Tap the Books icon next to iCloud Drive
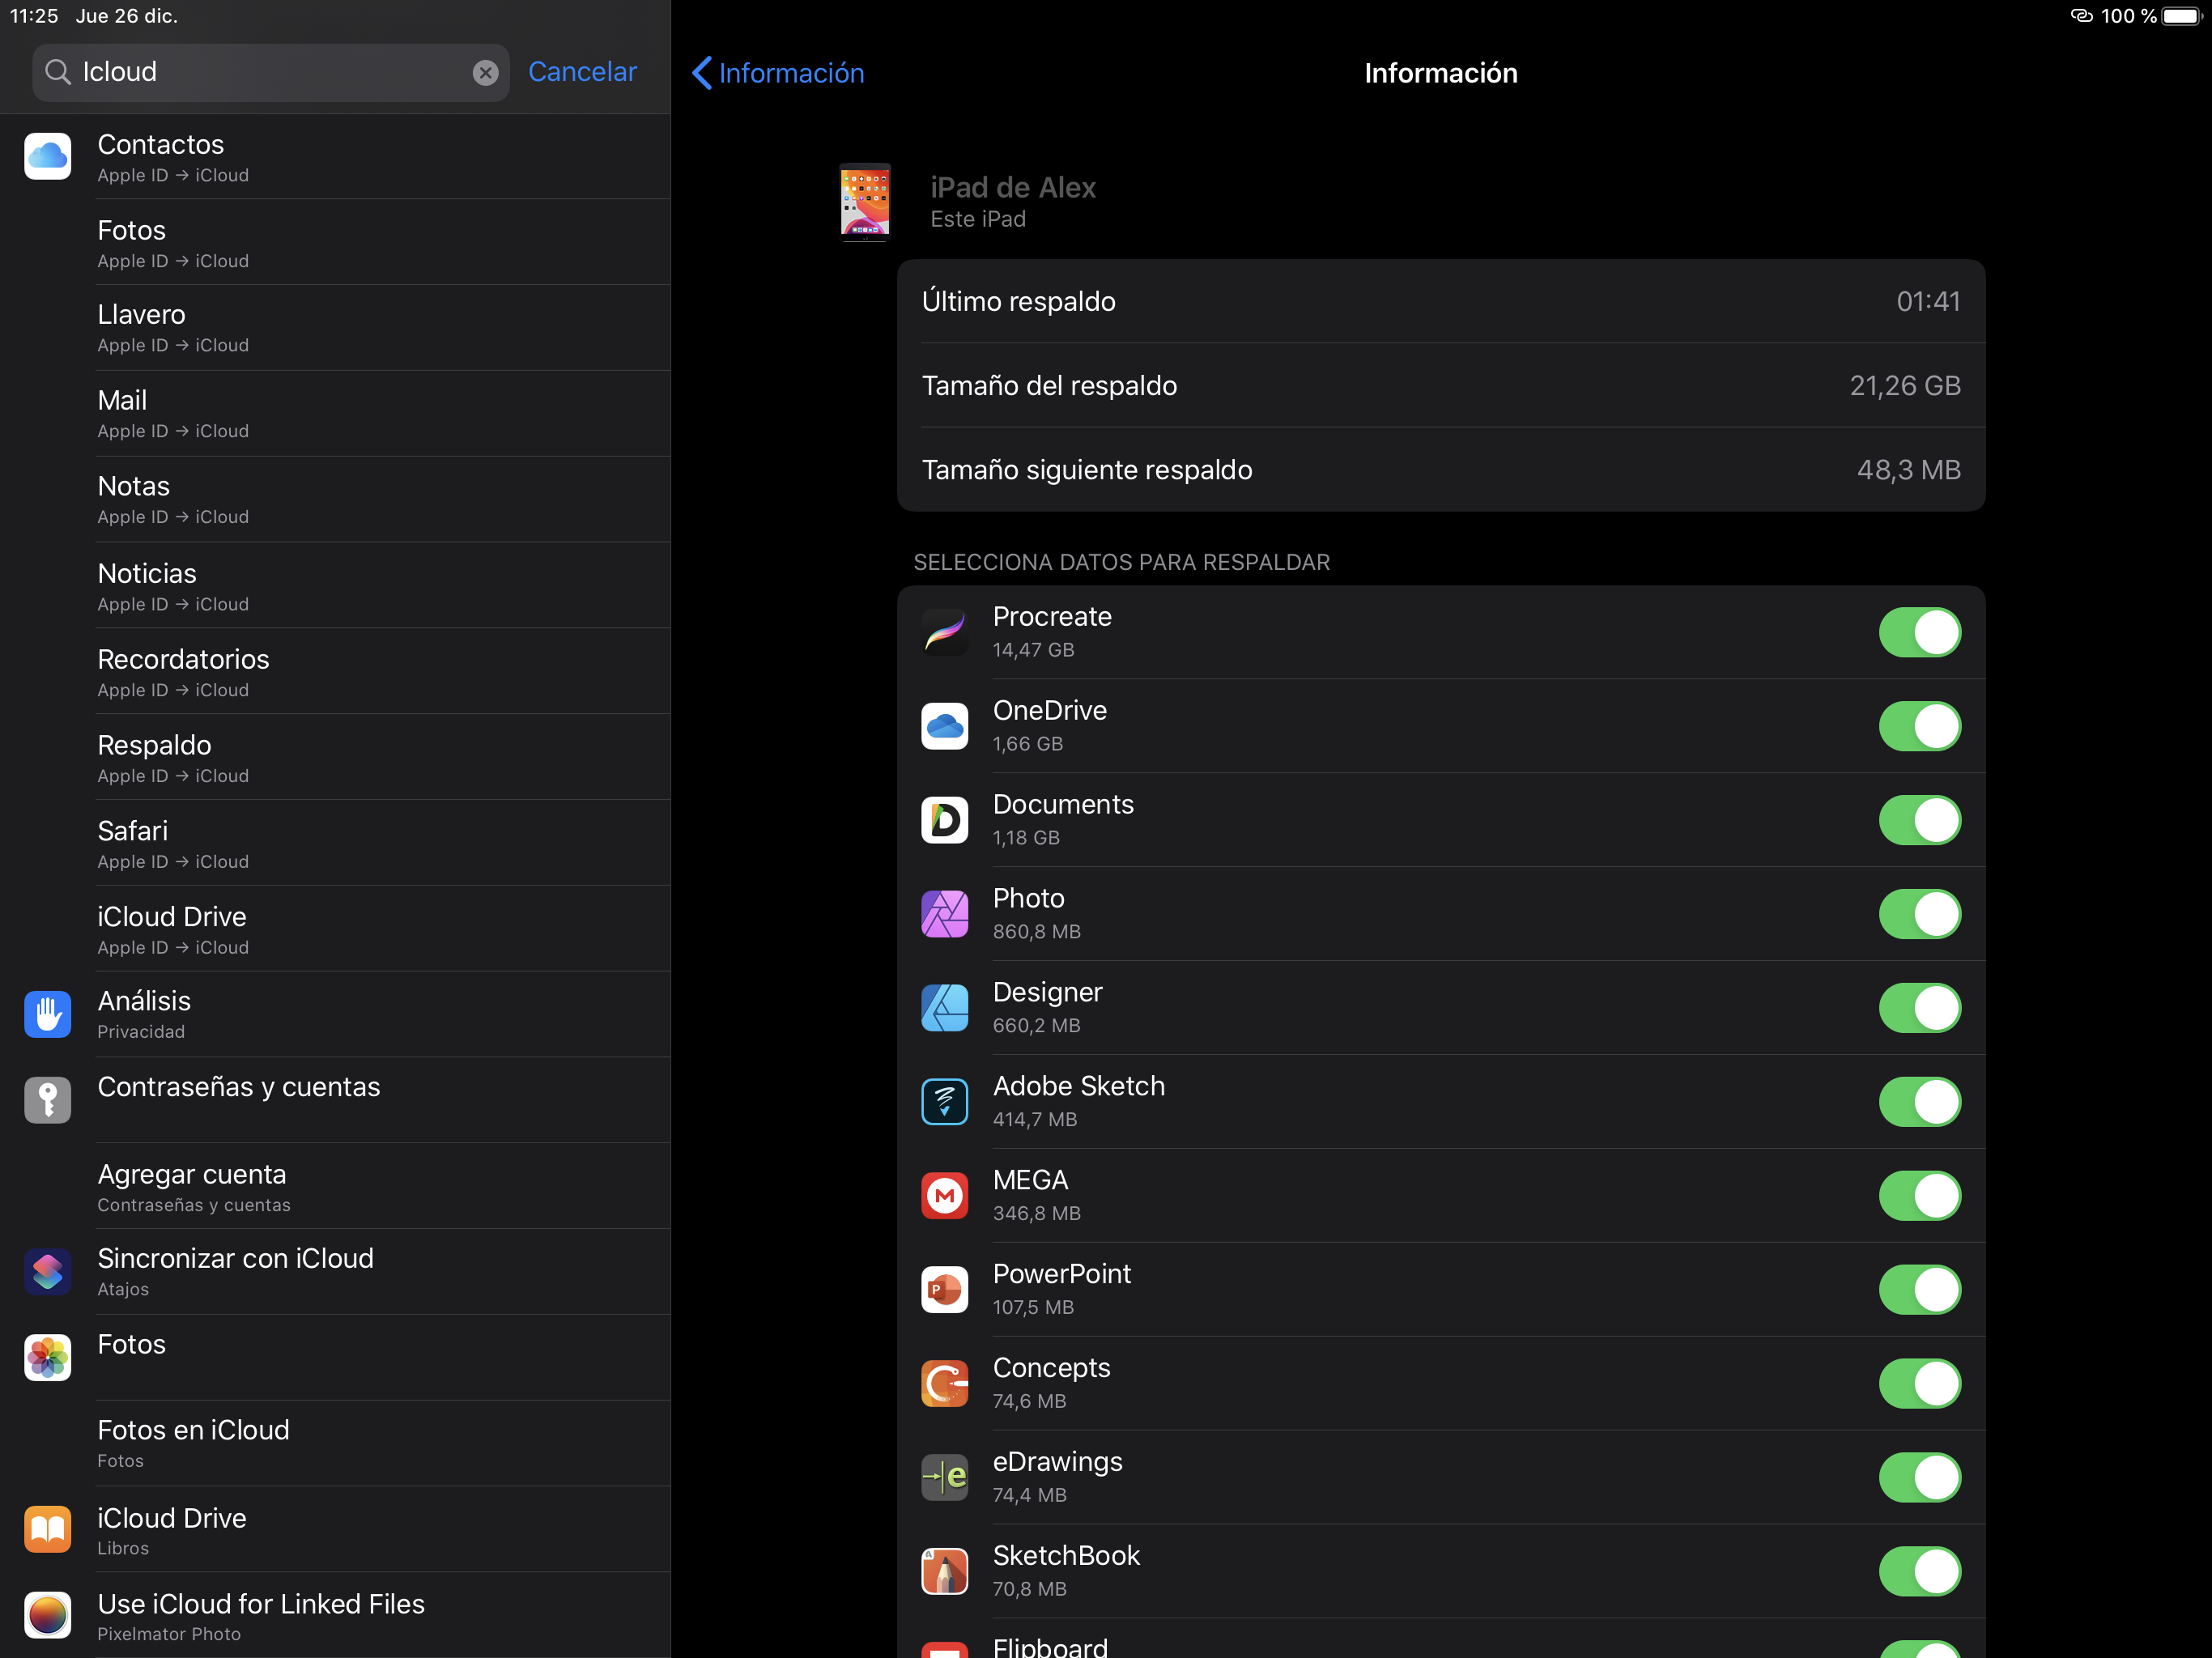The height and width of the screenshot is (1658, 2212). (x=47, y=1529)
